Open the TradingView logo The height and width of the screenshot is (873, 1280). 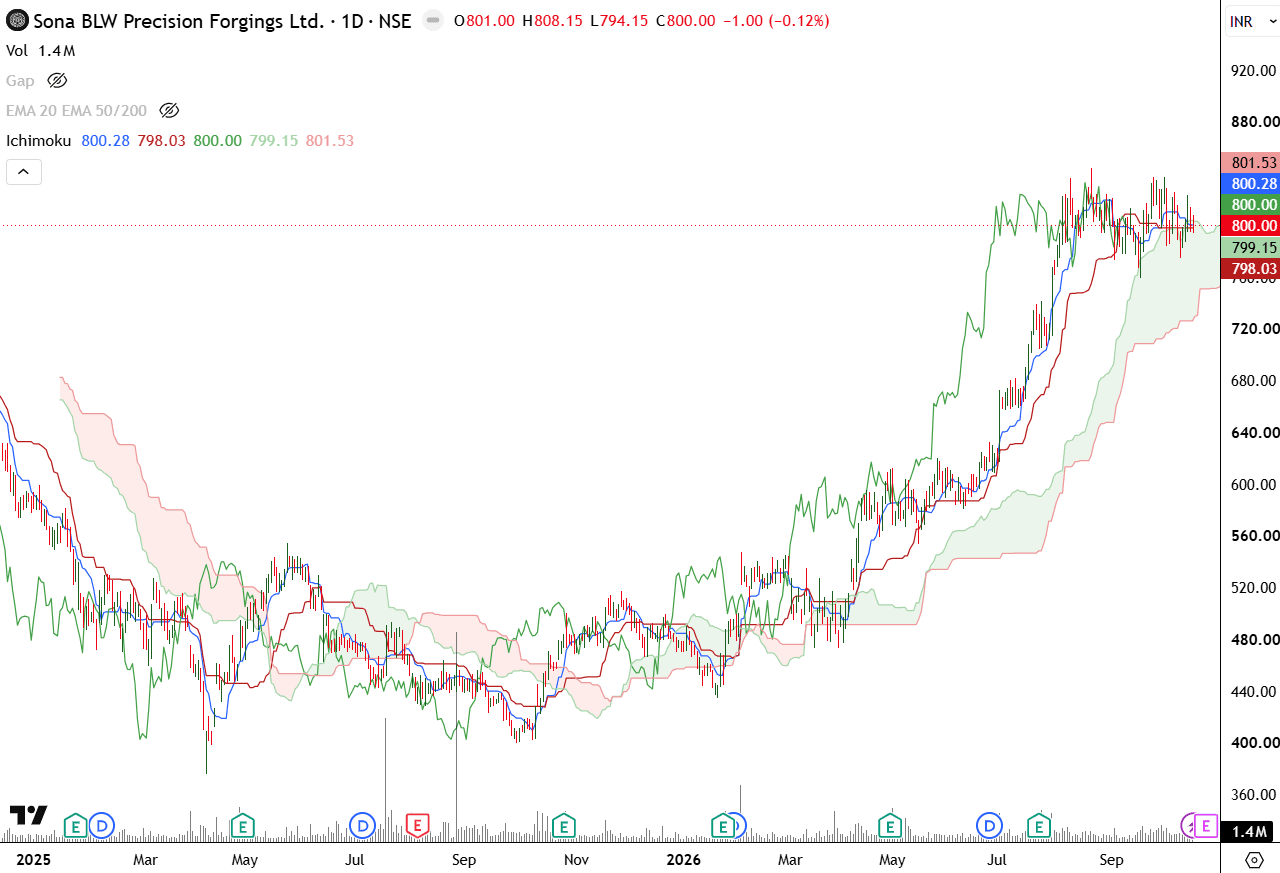coord(29,816)
